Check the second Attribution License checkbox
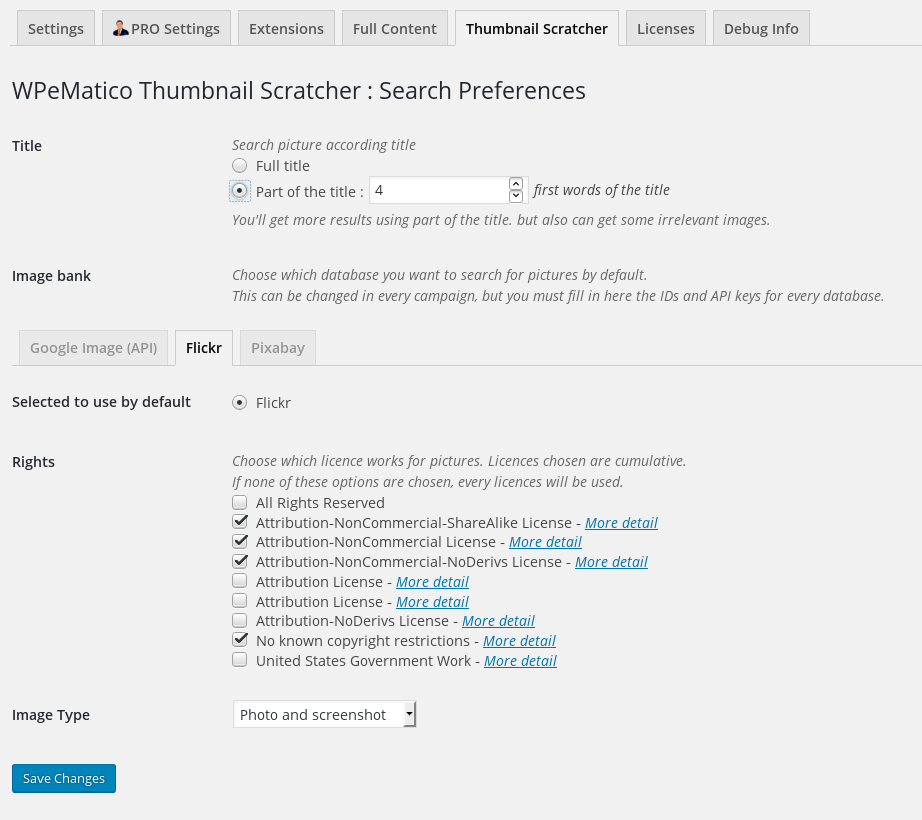The height and width of the screenshot is (820, 922). point(239,601)
